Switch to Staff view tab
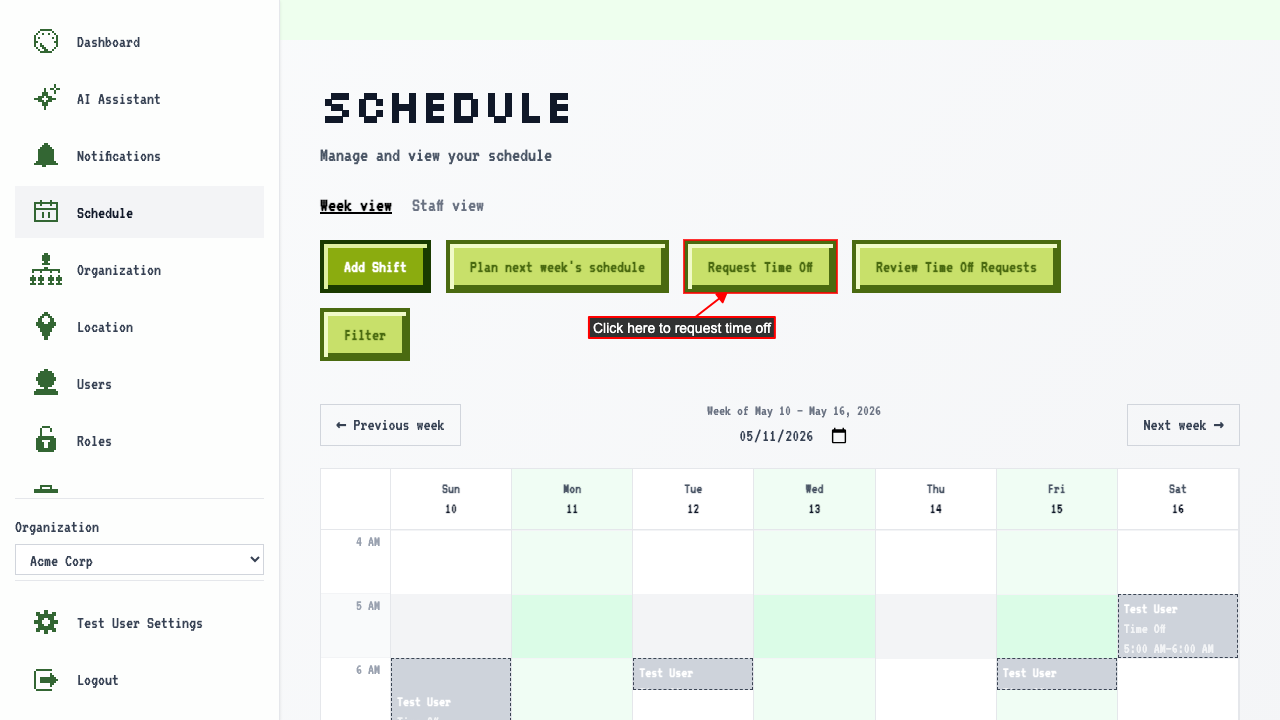This screenshot has width=1280, height=720. point(448,205)
